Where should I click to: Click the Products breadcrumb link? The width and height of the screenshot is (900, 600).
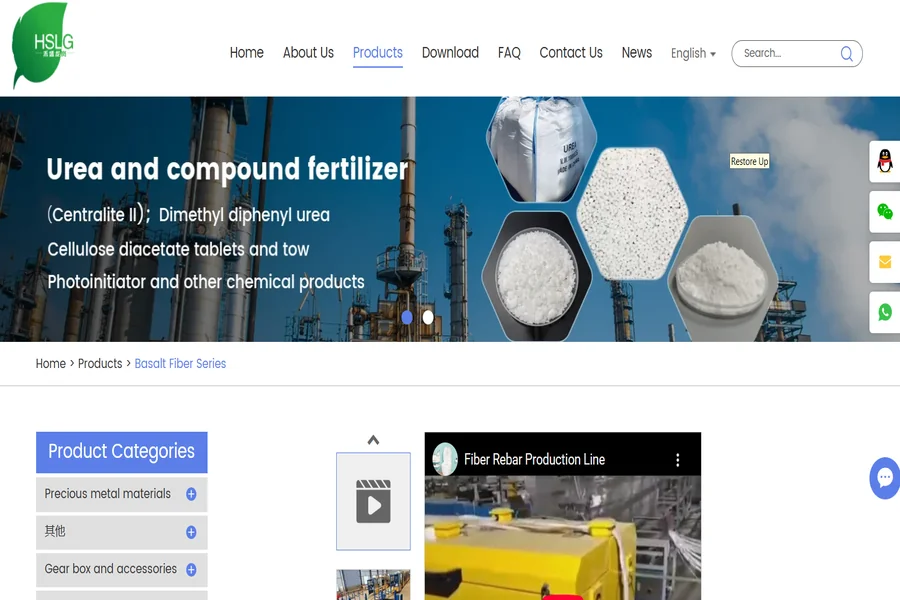click(x=100, y=364)
